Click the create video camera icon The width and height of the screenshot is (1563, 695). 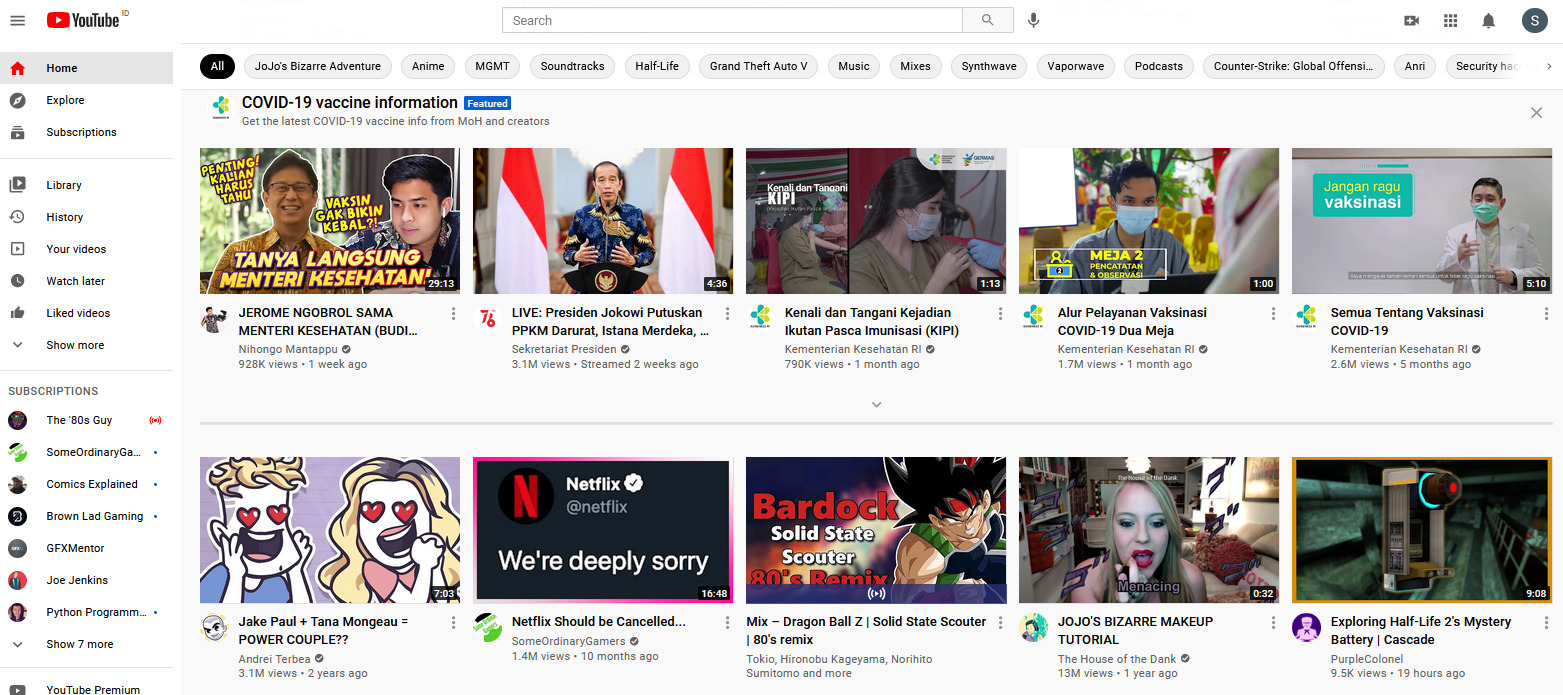1412,20
